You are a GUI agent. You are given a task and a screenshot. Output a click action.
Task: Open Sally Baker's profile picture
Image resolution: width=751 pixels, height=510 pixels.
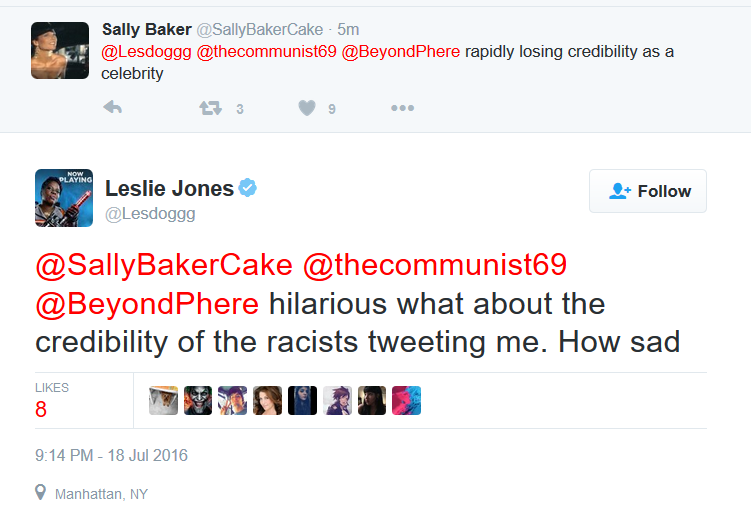pos(60,50)
